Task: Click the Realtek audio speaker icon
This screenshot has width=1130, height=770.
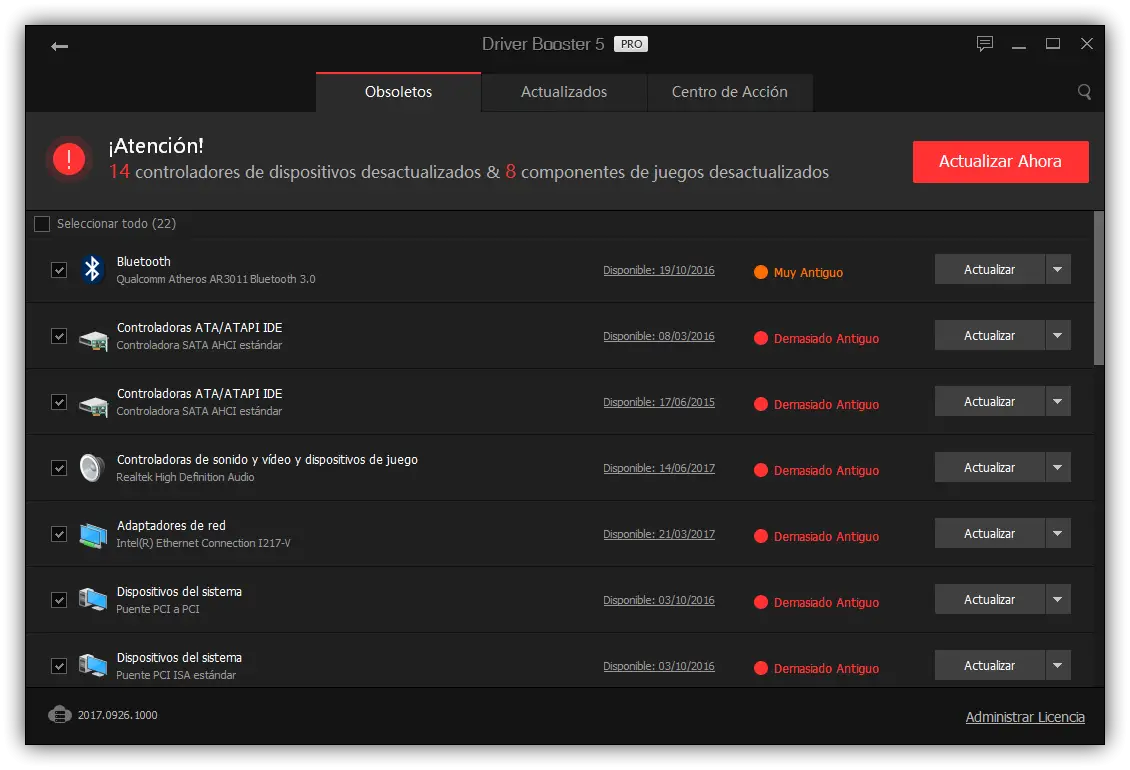Action: pyautogui.click(x=92, y=468)
